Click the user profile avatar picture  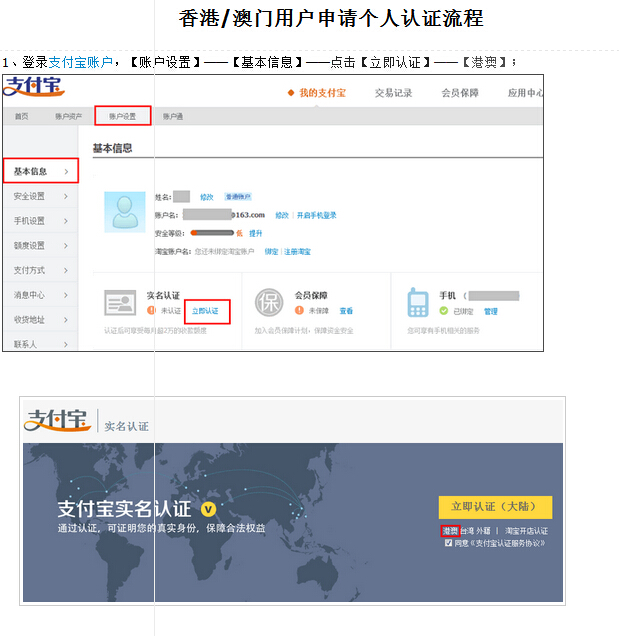[125, 212]
